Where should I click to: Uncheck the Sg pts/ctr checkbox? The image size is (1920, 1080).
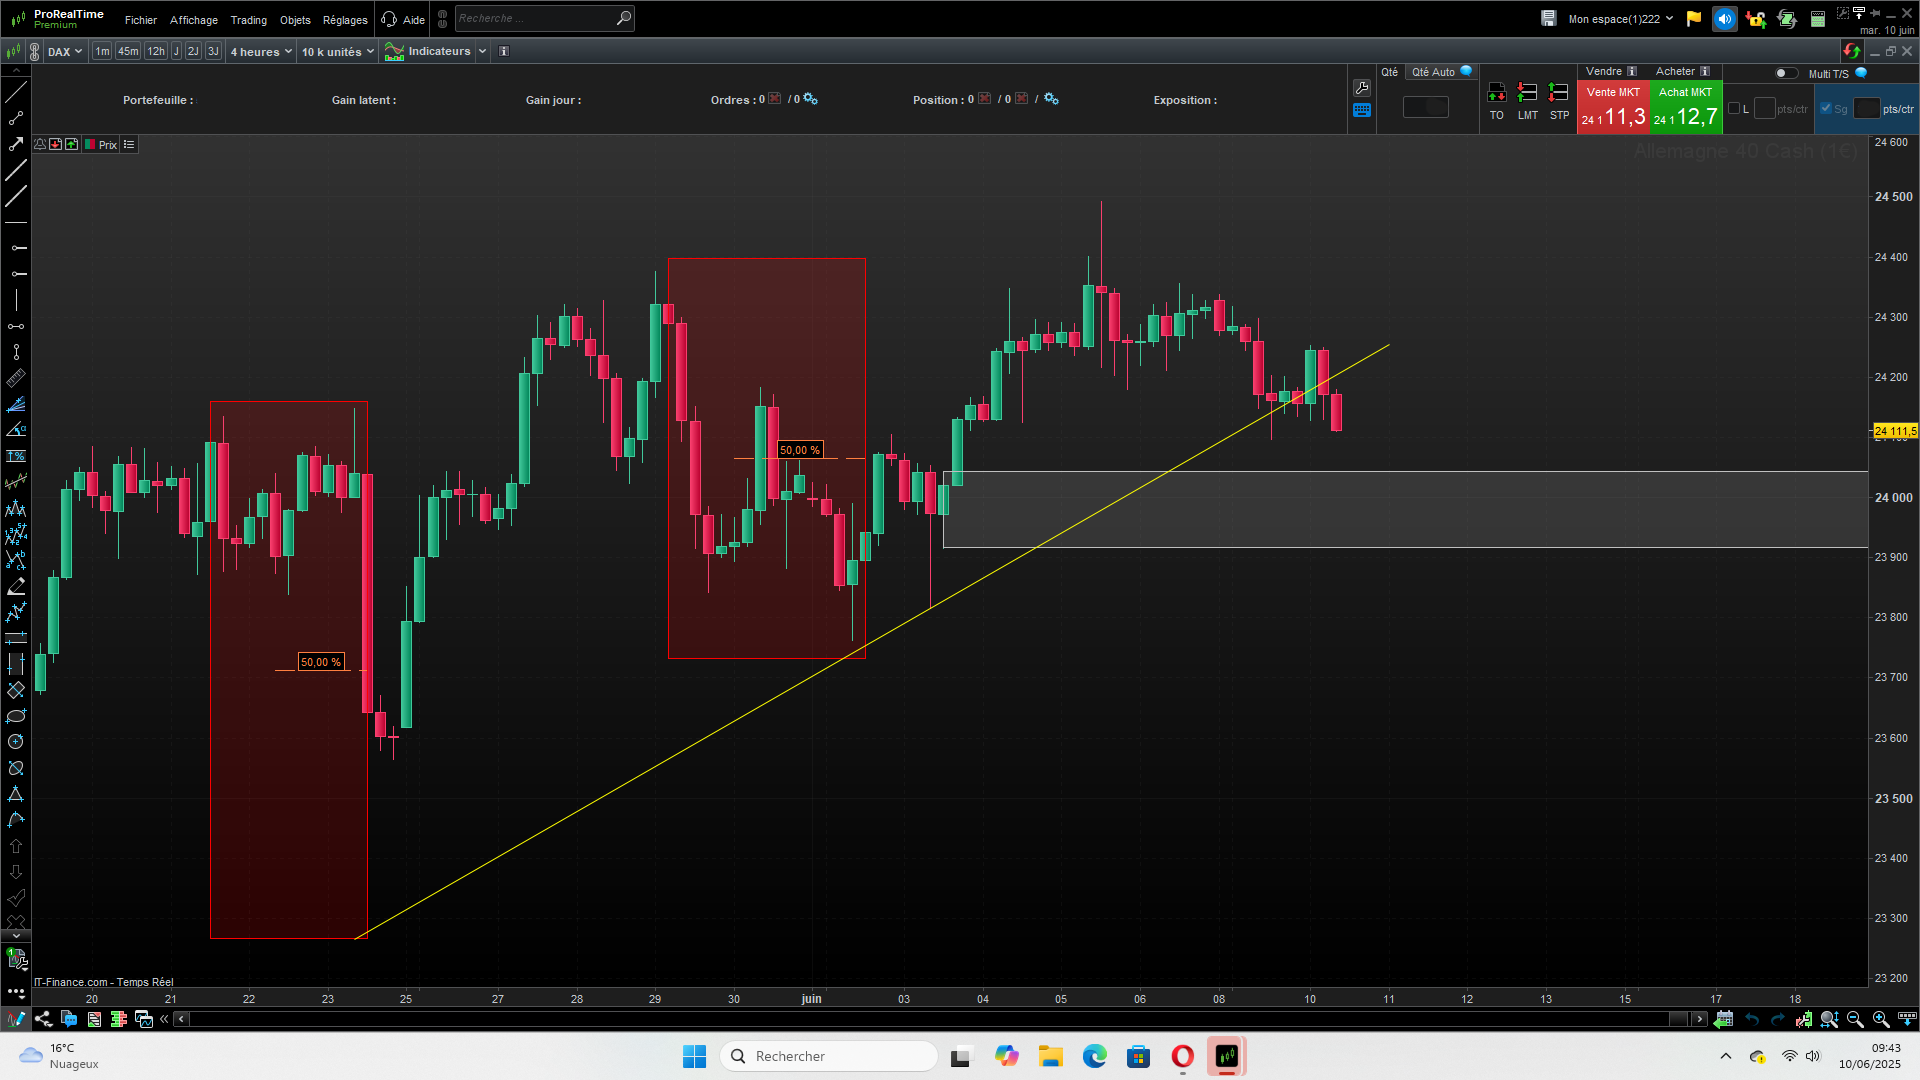[x=1826, y=109]
